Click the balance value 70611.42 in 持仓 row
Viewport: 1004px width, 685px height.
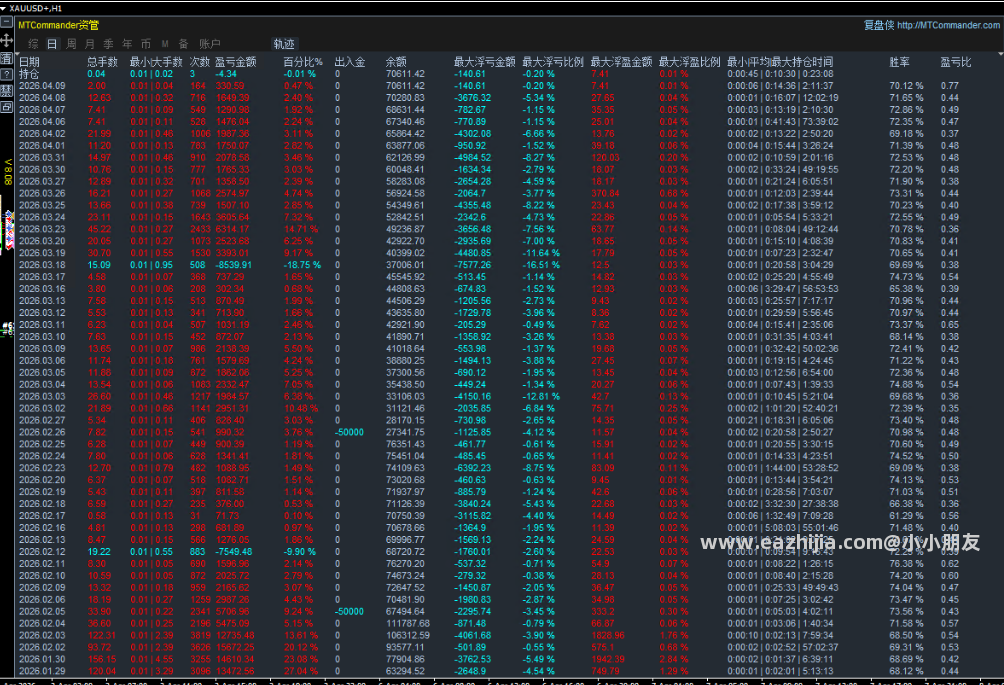405,74
